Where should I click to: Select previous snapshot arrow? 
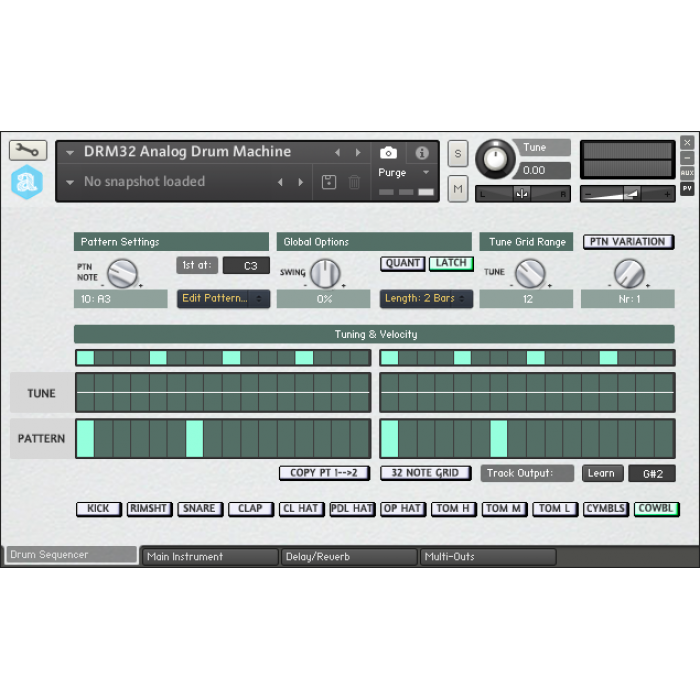coord(280,182)
